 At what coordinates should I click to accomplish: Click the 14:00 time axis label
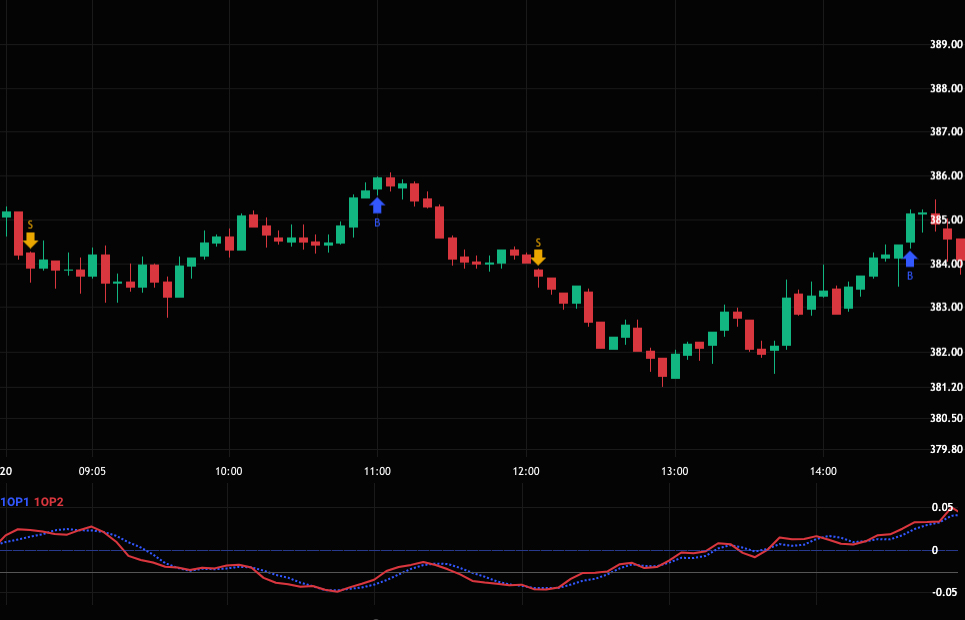(822, 471)
